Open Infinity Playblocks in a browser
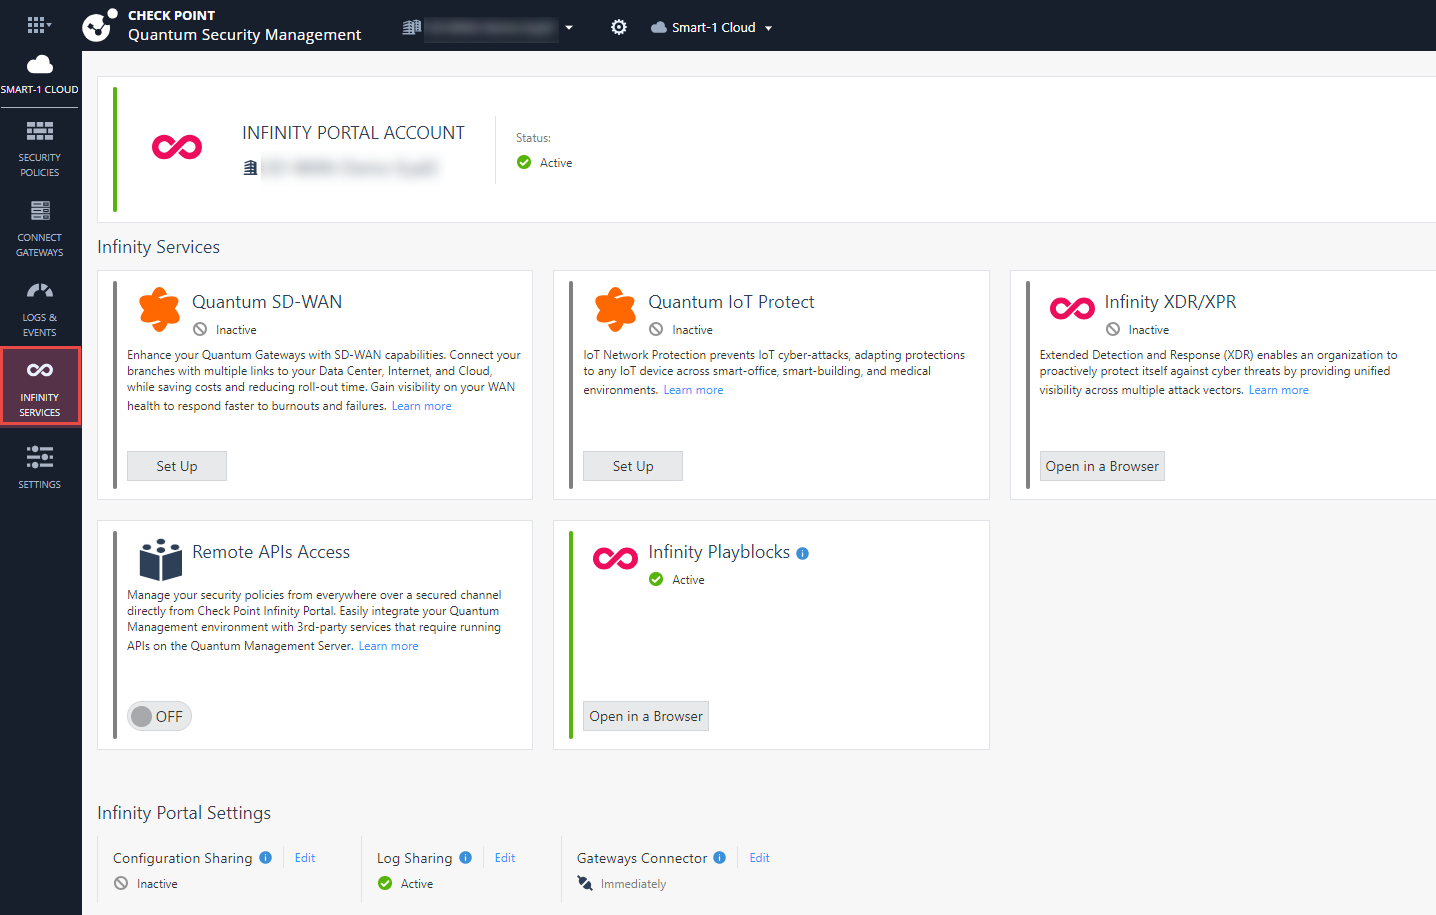 [x=646, y=716]
